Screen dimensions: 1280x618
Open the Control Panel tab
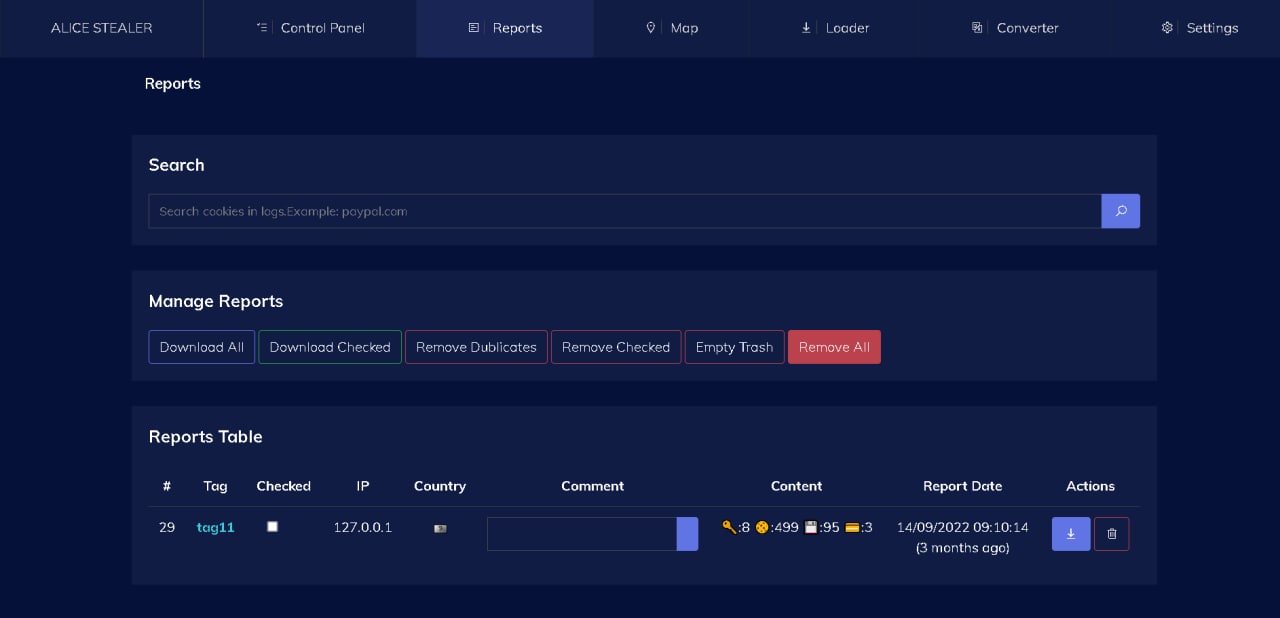pos(310,28)
